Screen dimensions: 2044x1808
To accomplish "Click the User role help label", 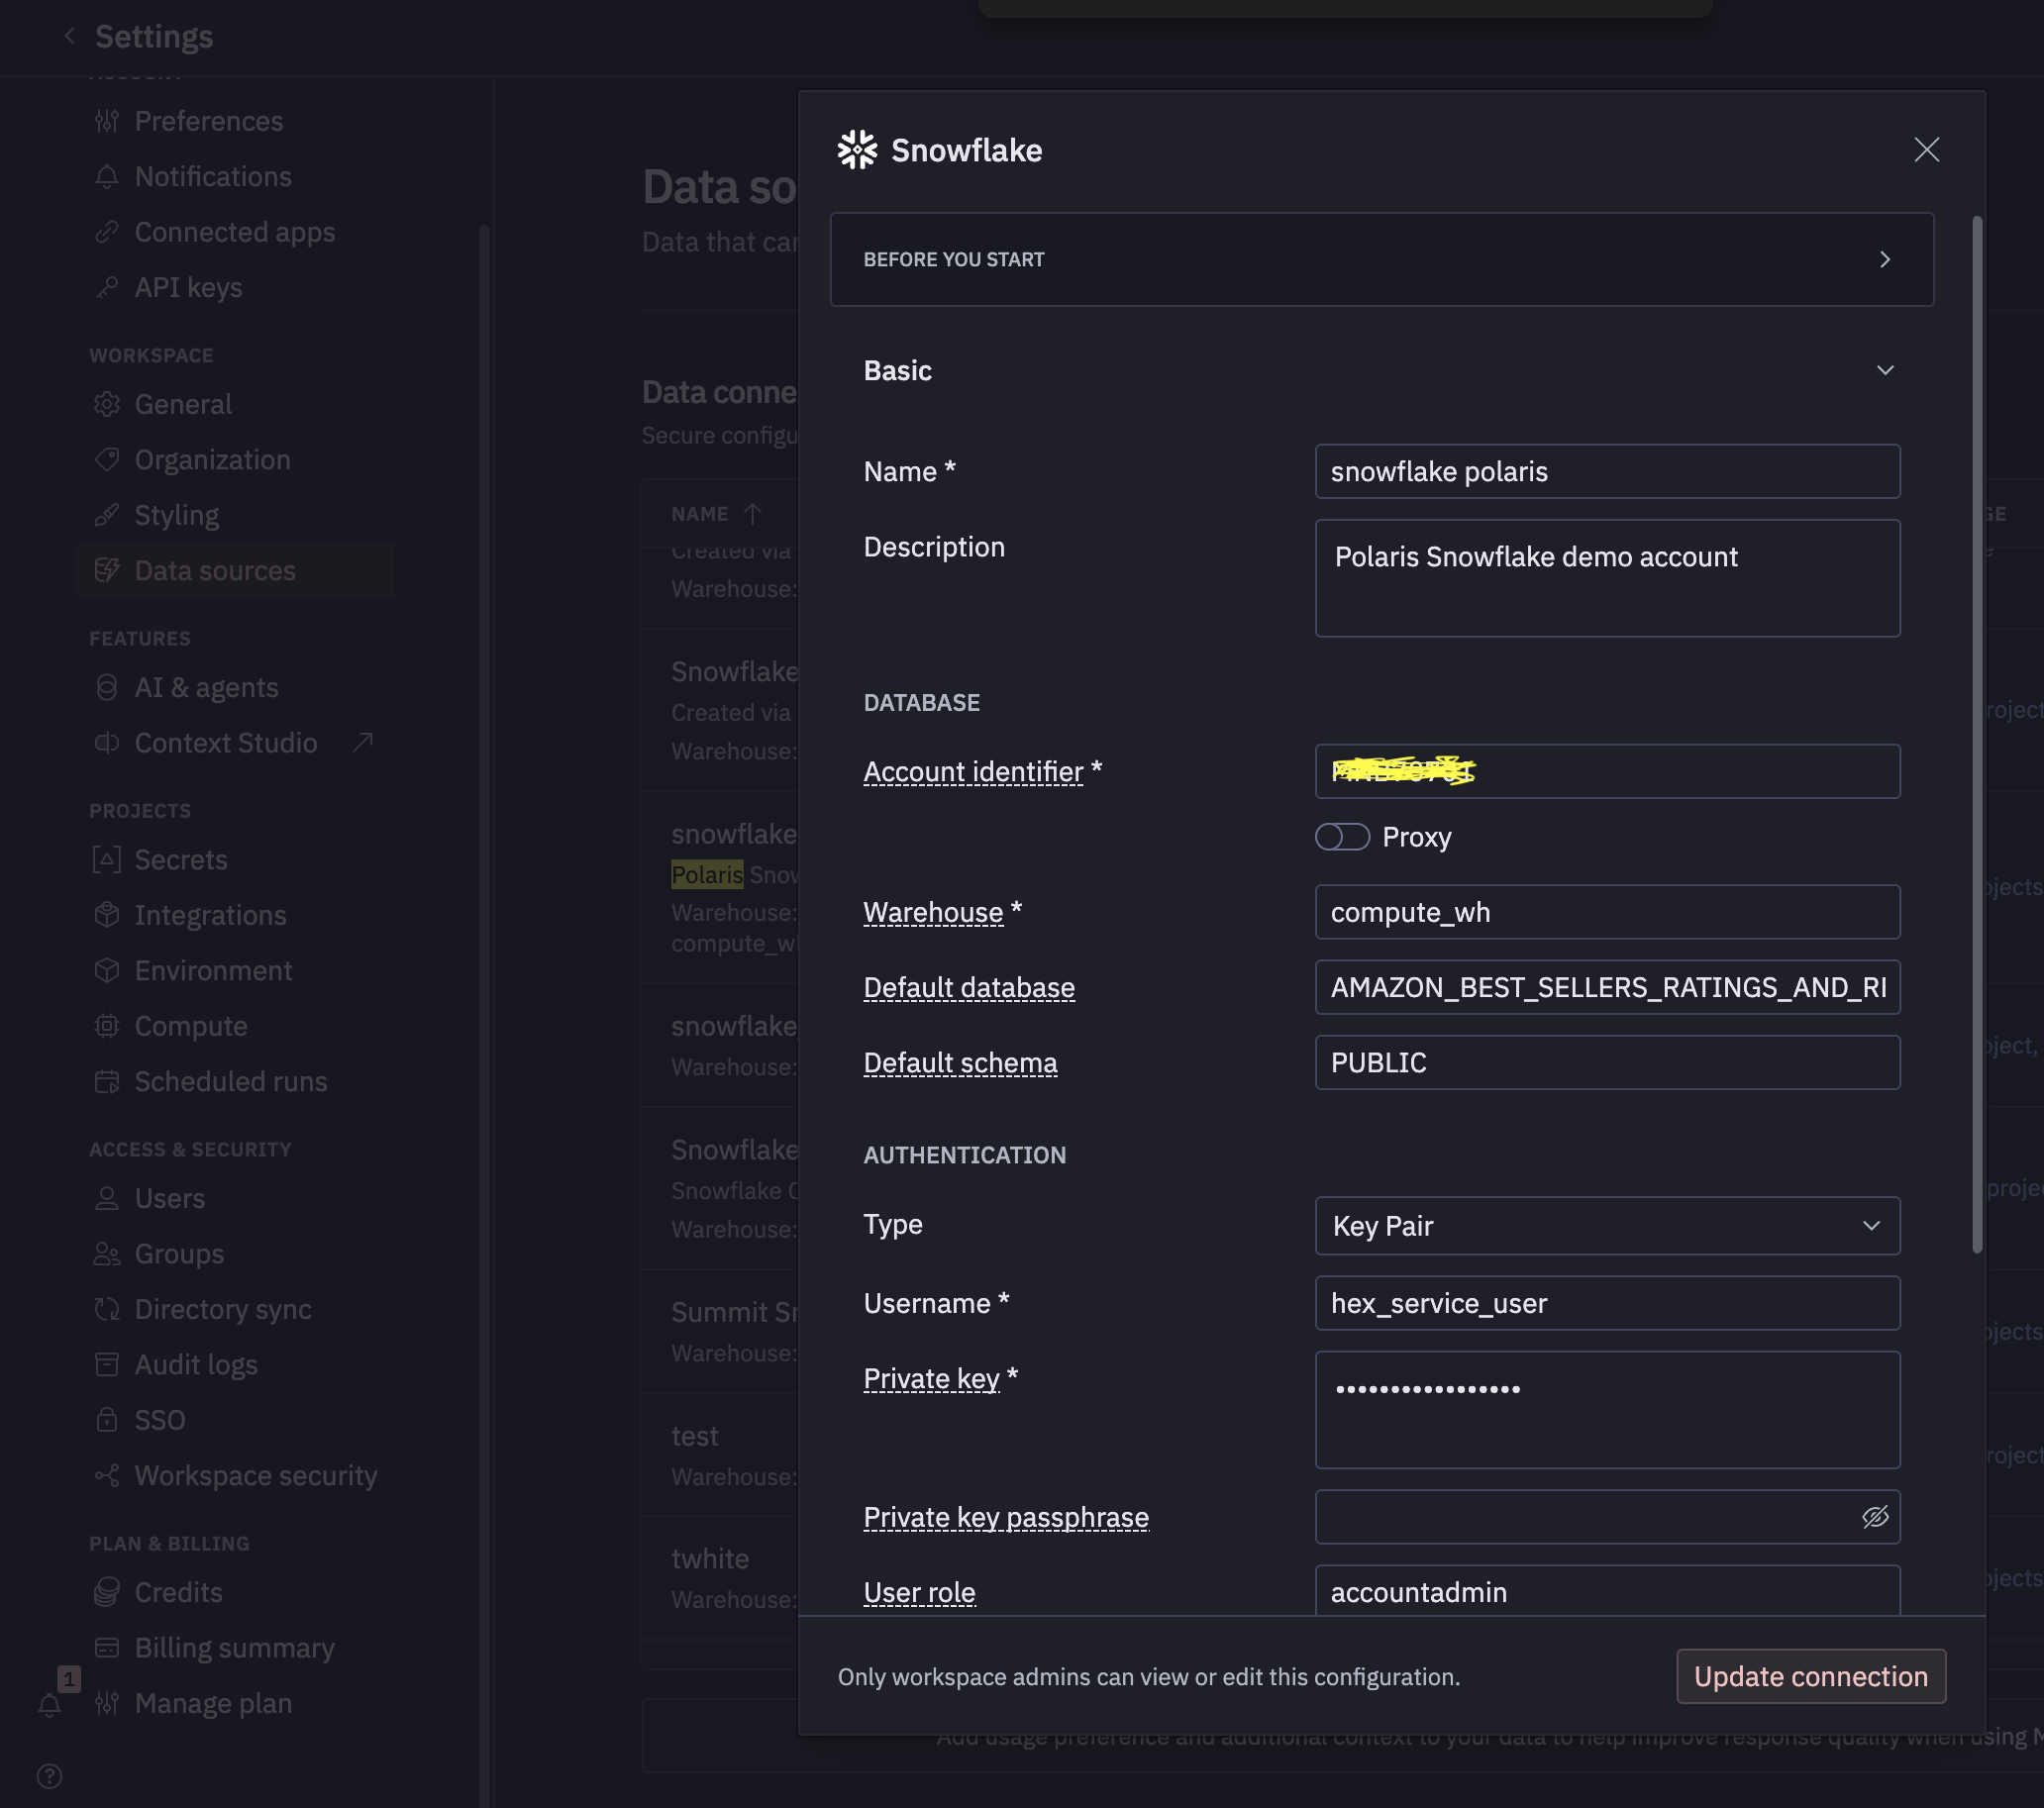I will coord(919,1593).
